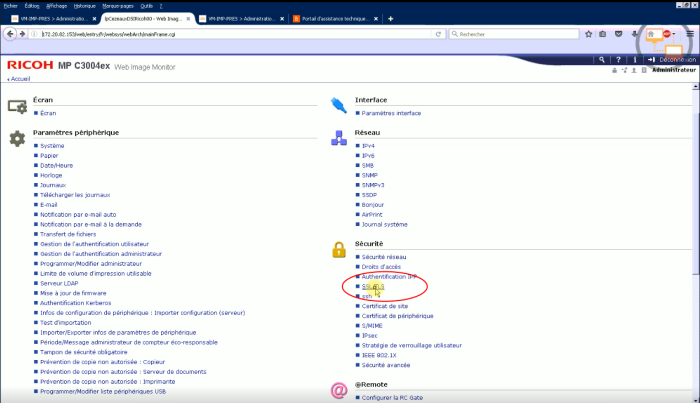Open the Firefox hamburger menu
700x403 pixels.
point(689,34)
